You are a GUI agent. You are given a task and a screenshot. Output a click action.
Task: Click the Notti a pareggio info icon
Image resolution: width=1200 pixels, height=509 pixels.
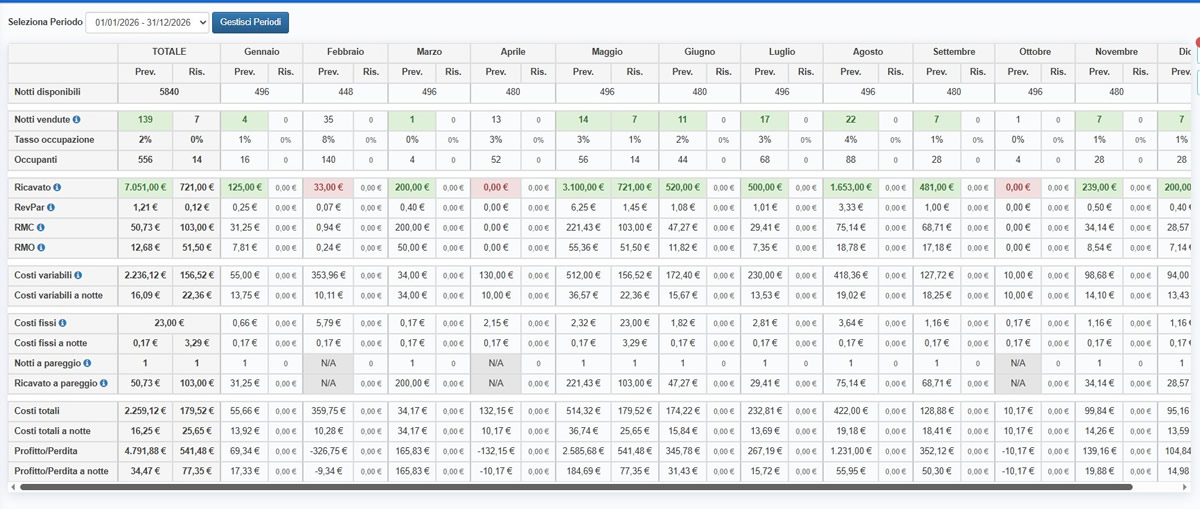(88, 363)
